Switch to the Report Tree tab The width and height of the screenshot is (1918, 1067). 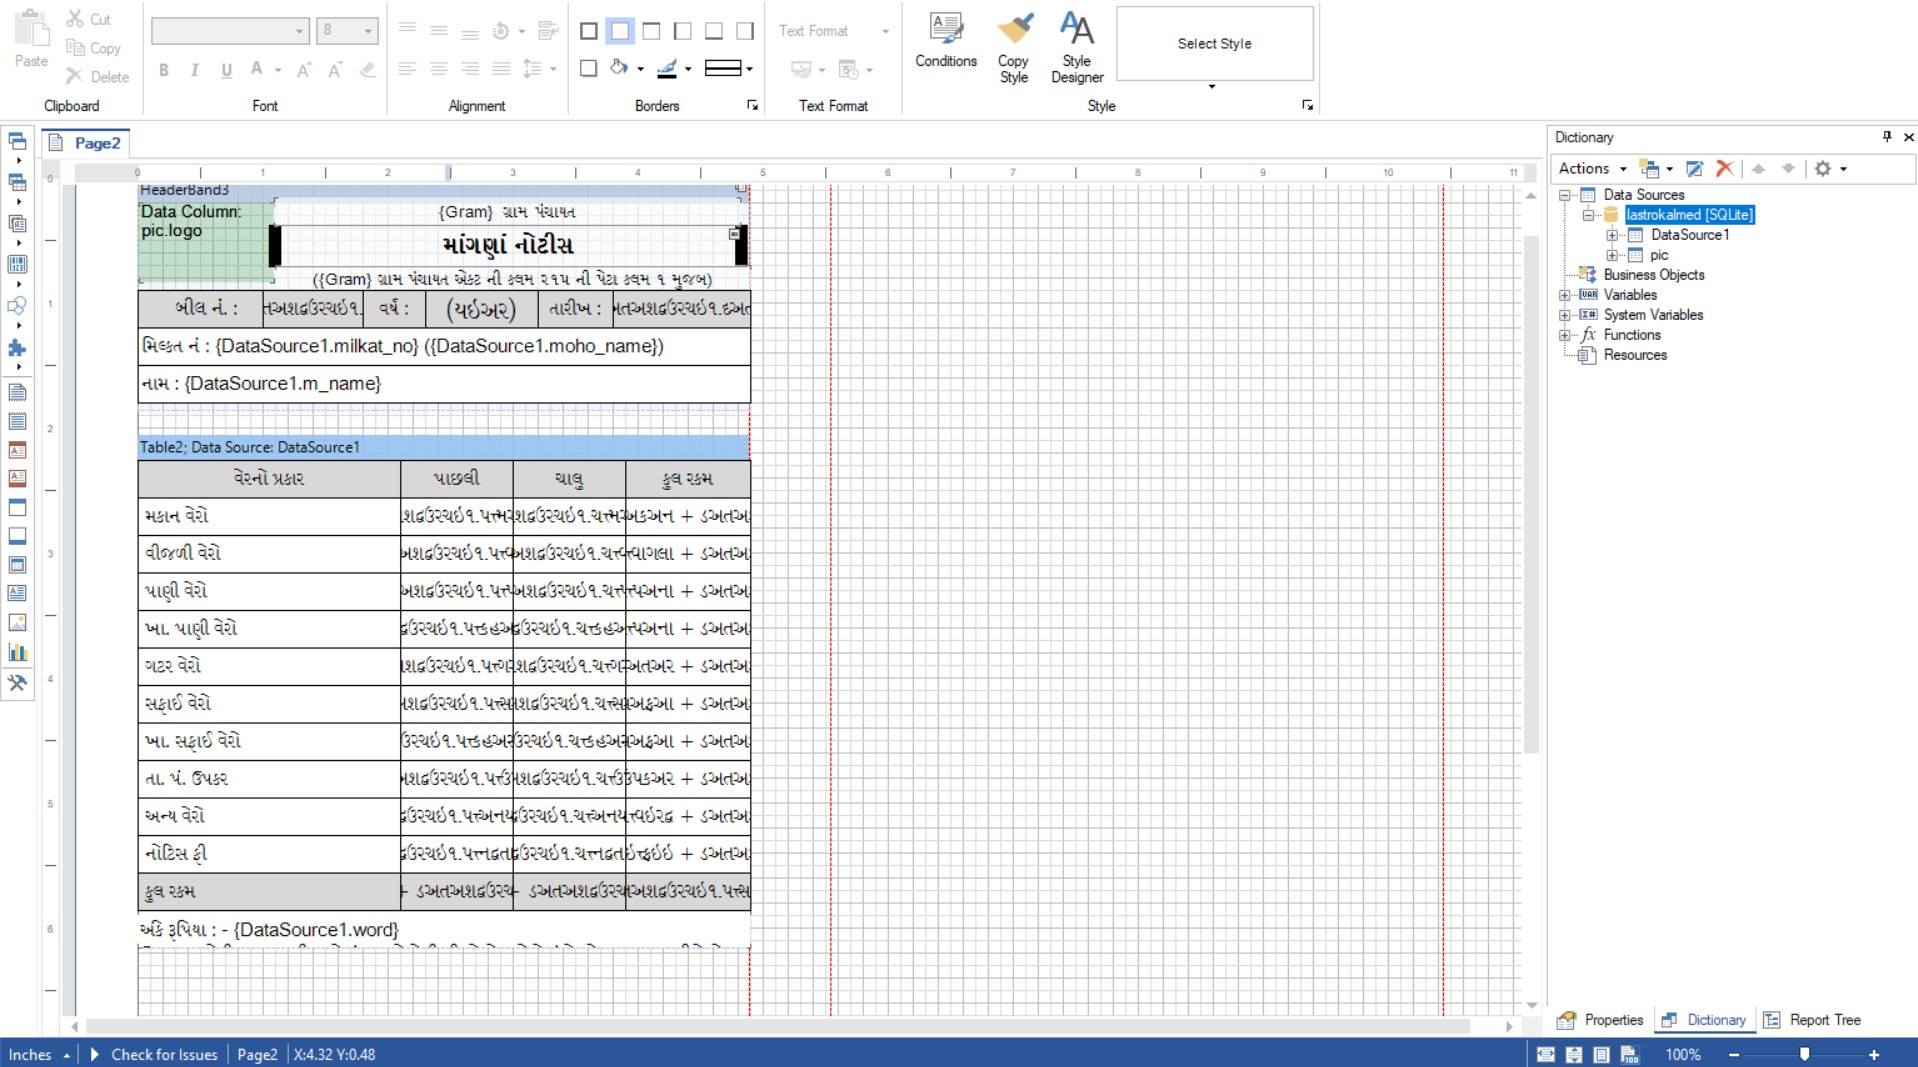pos(1824,1020)
